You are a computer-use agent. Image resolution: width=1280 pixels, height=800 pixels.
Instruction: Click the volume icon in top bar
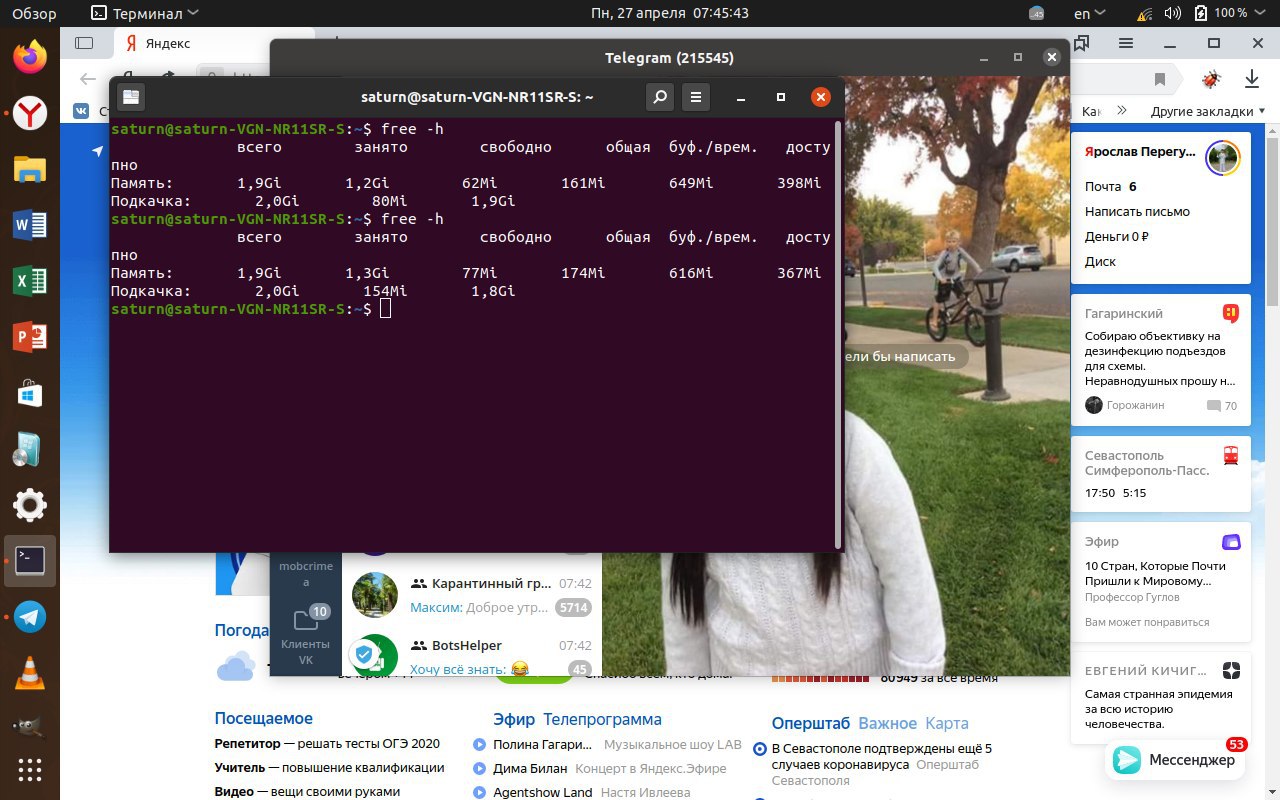click(x=1175, y=14)
